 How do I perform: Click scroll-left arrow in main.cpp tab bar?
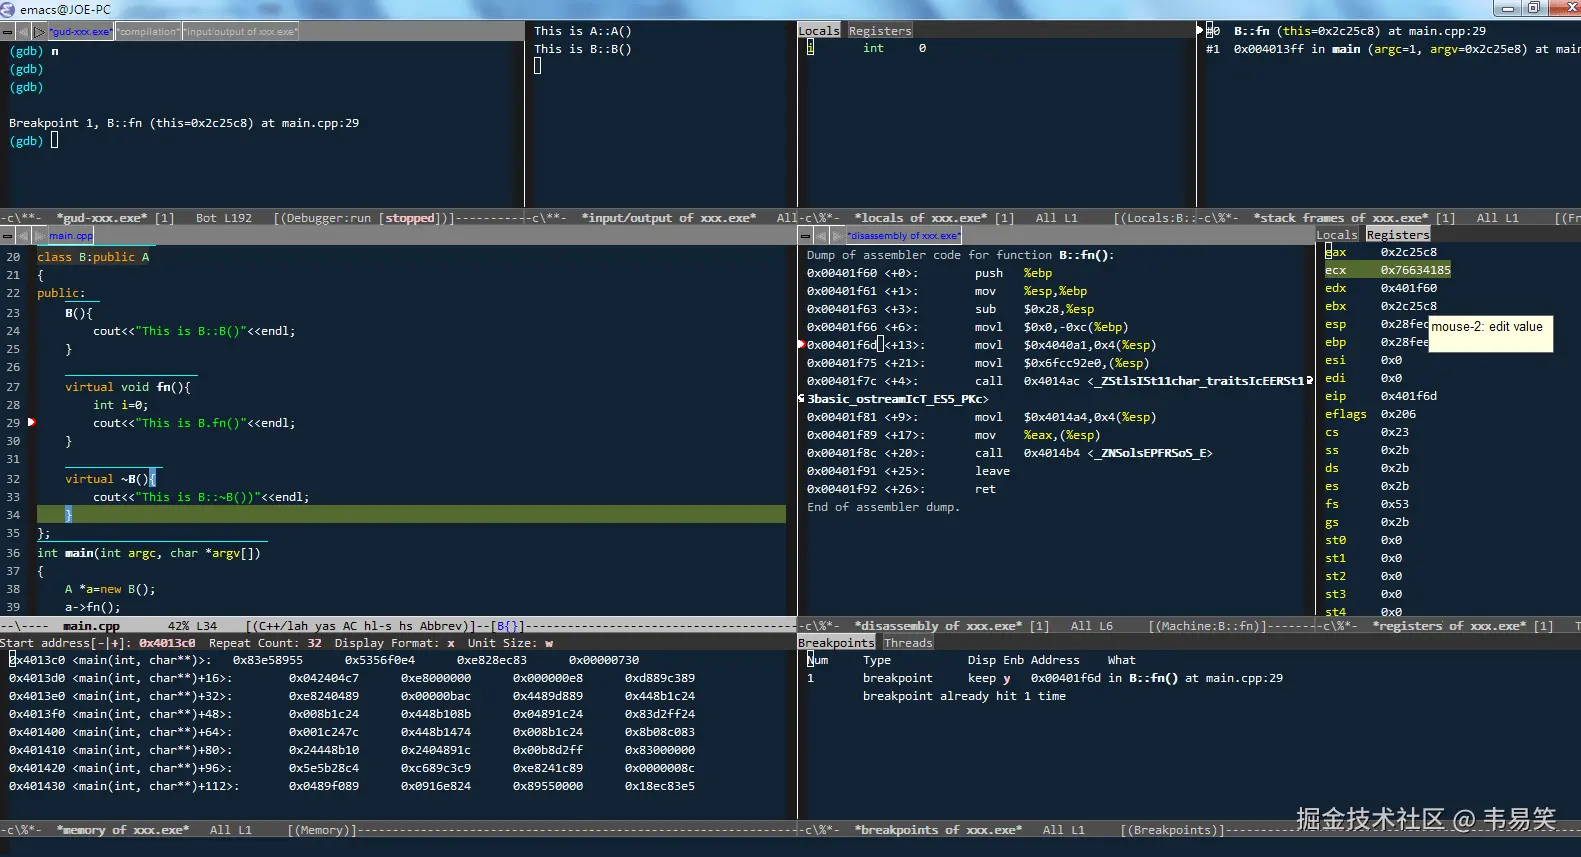pyautogui.click(x=25, y=236)
